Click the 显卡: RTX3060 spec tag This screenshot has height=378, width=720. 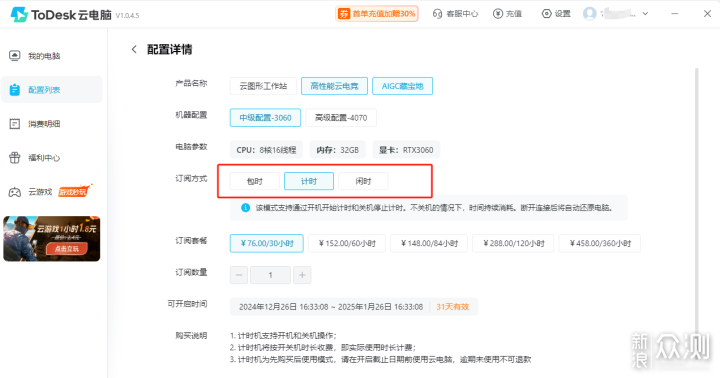[406, 150]
